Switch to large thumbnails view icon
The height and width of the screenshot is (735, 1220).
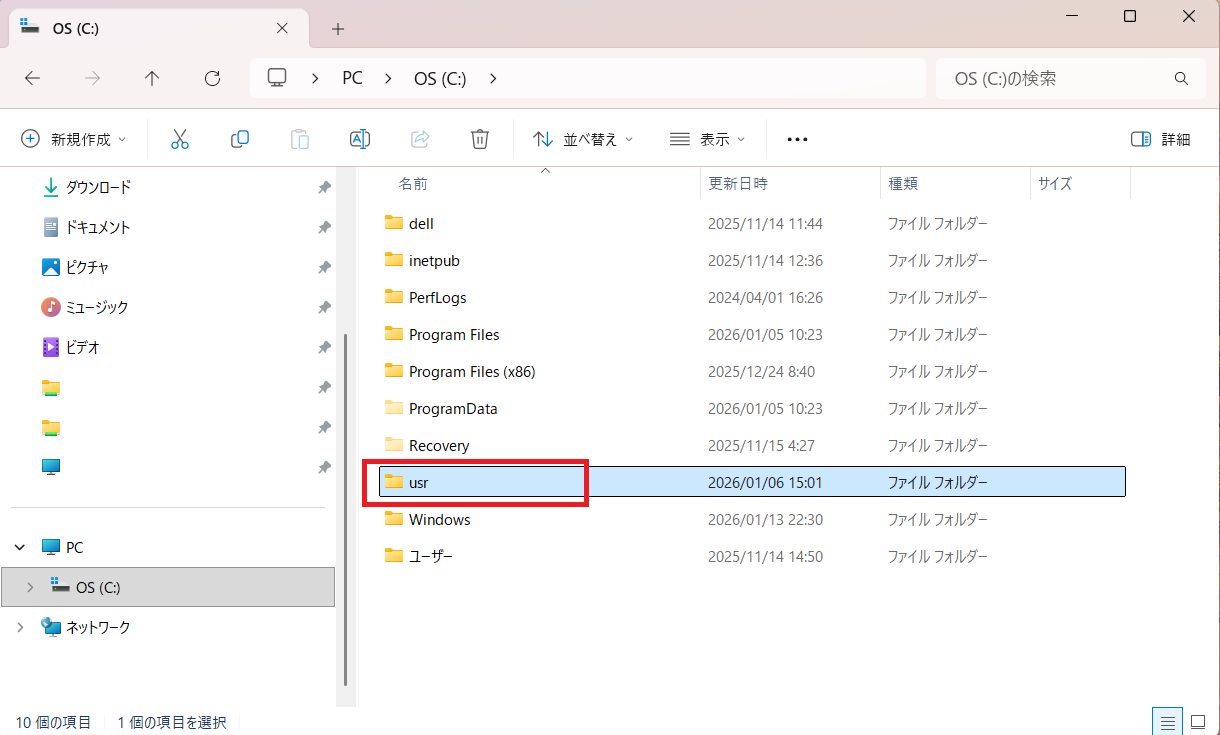coord(1197,721)
